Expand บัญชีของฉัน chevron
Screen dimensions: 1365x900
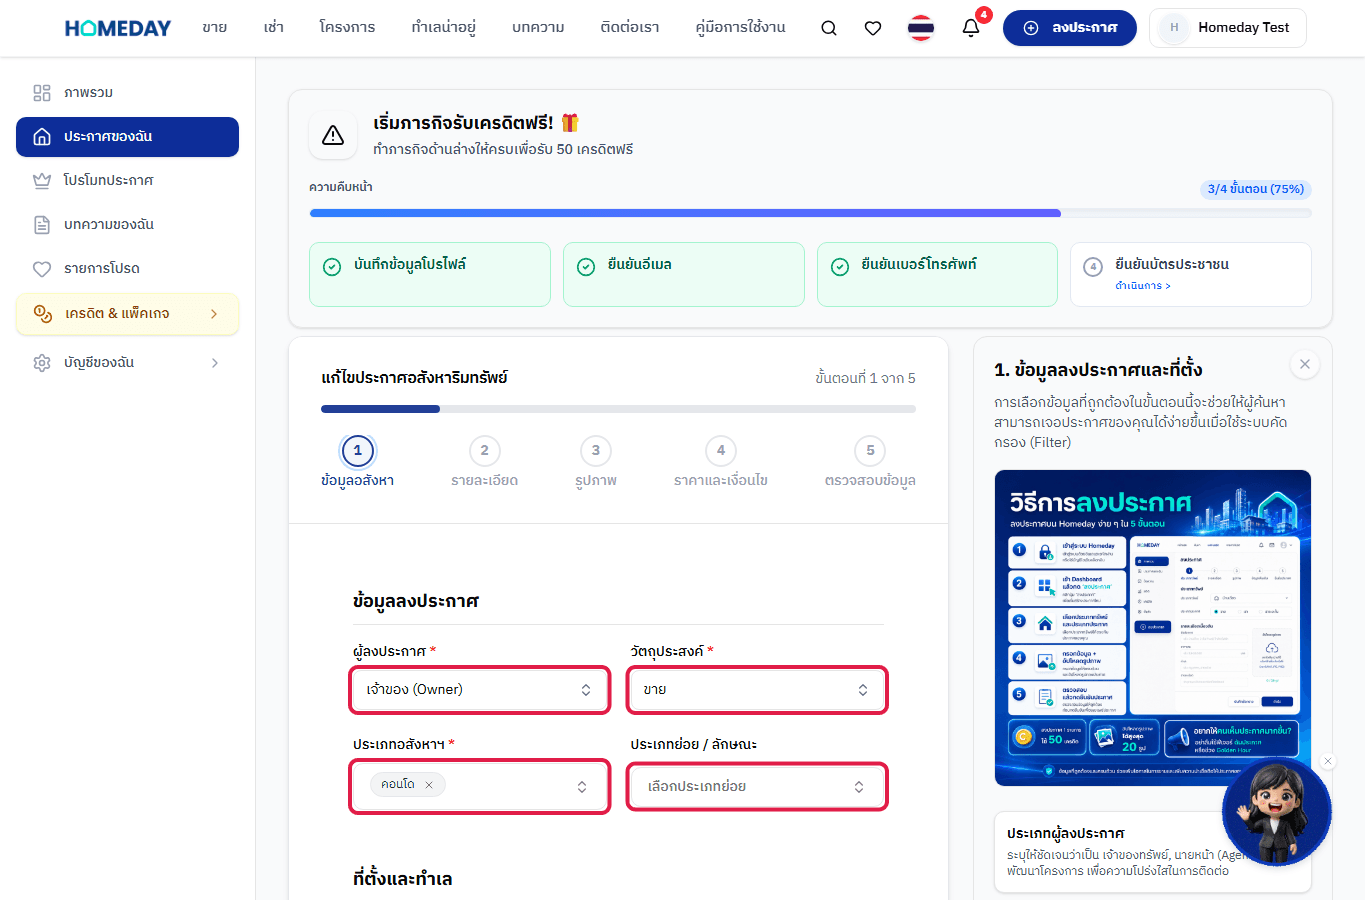coord(214,363)
